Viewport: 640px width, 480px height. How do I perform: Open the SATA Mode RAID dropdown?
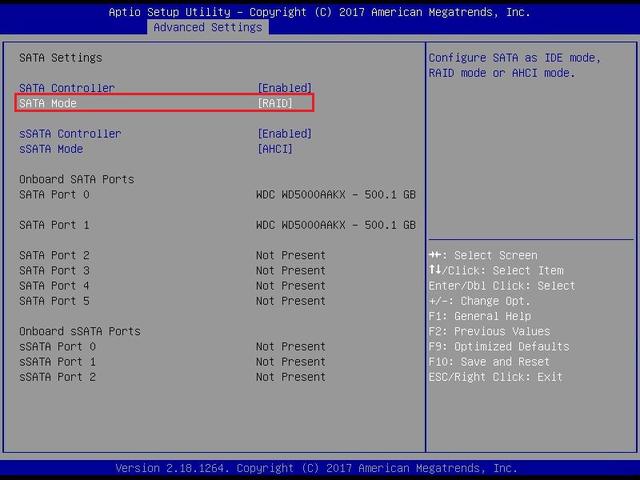click(x=275, y=103)
